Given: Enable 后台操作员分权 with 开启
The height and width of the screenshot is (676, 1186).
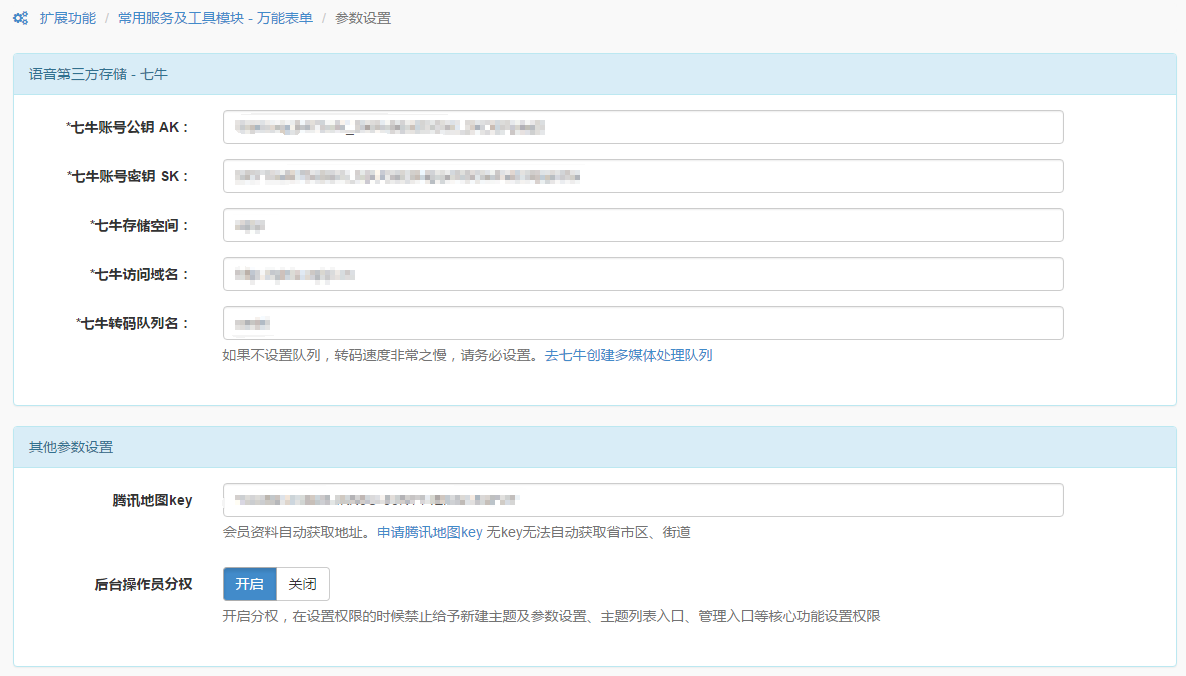Looking at the screenshot, I should click(x=250, y=584).
